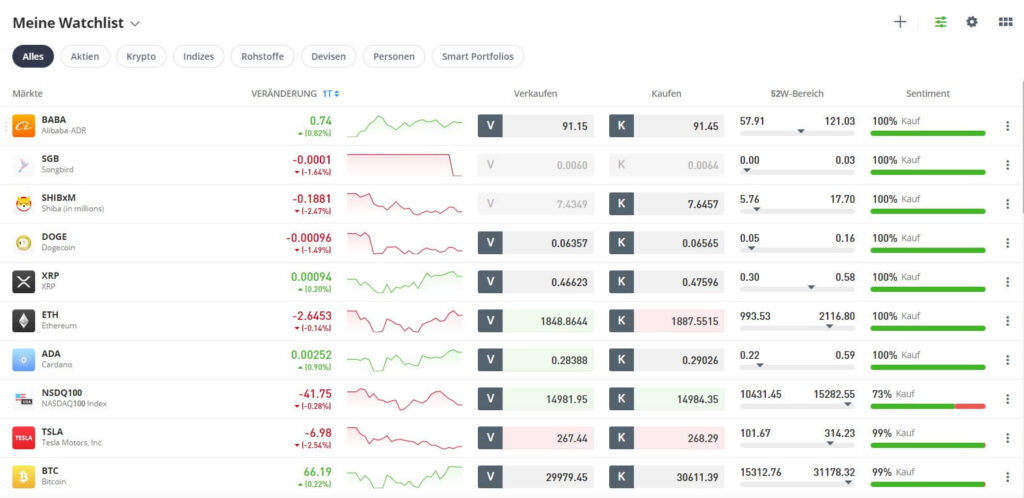Open watchlist settings gear icon
Viewport: 1024px width, 498px height.
(x=972, y=22)
